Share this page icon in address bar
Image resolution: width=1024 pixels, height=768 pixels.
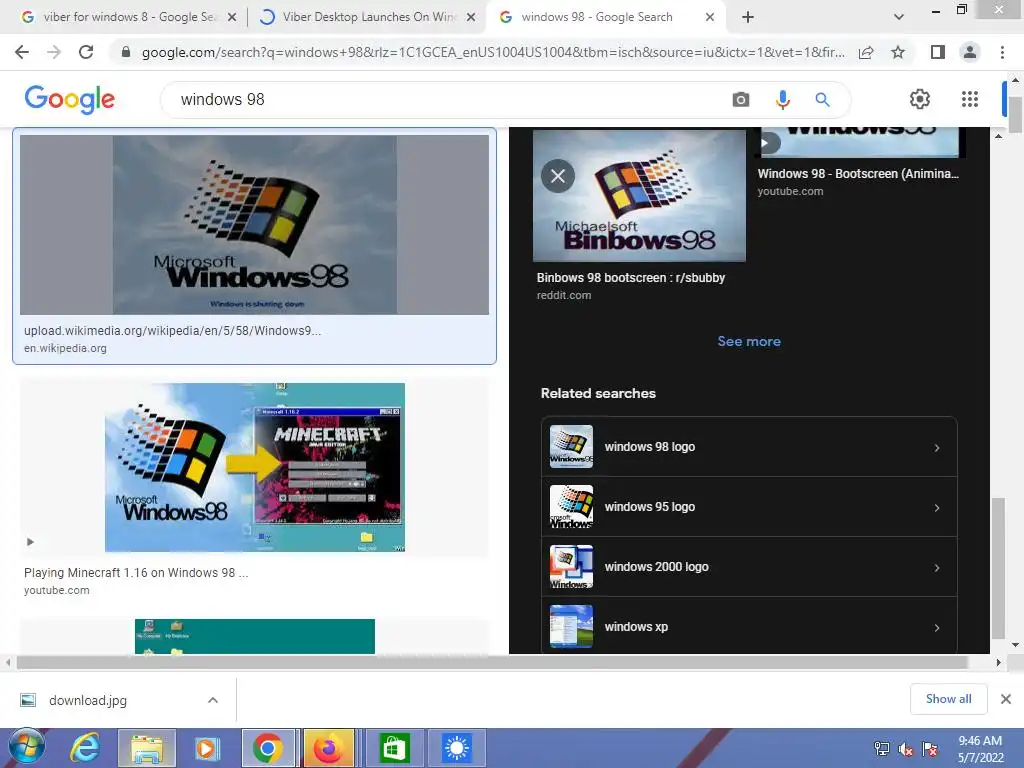(x=866, y=52)
